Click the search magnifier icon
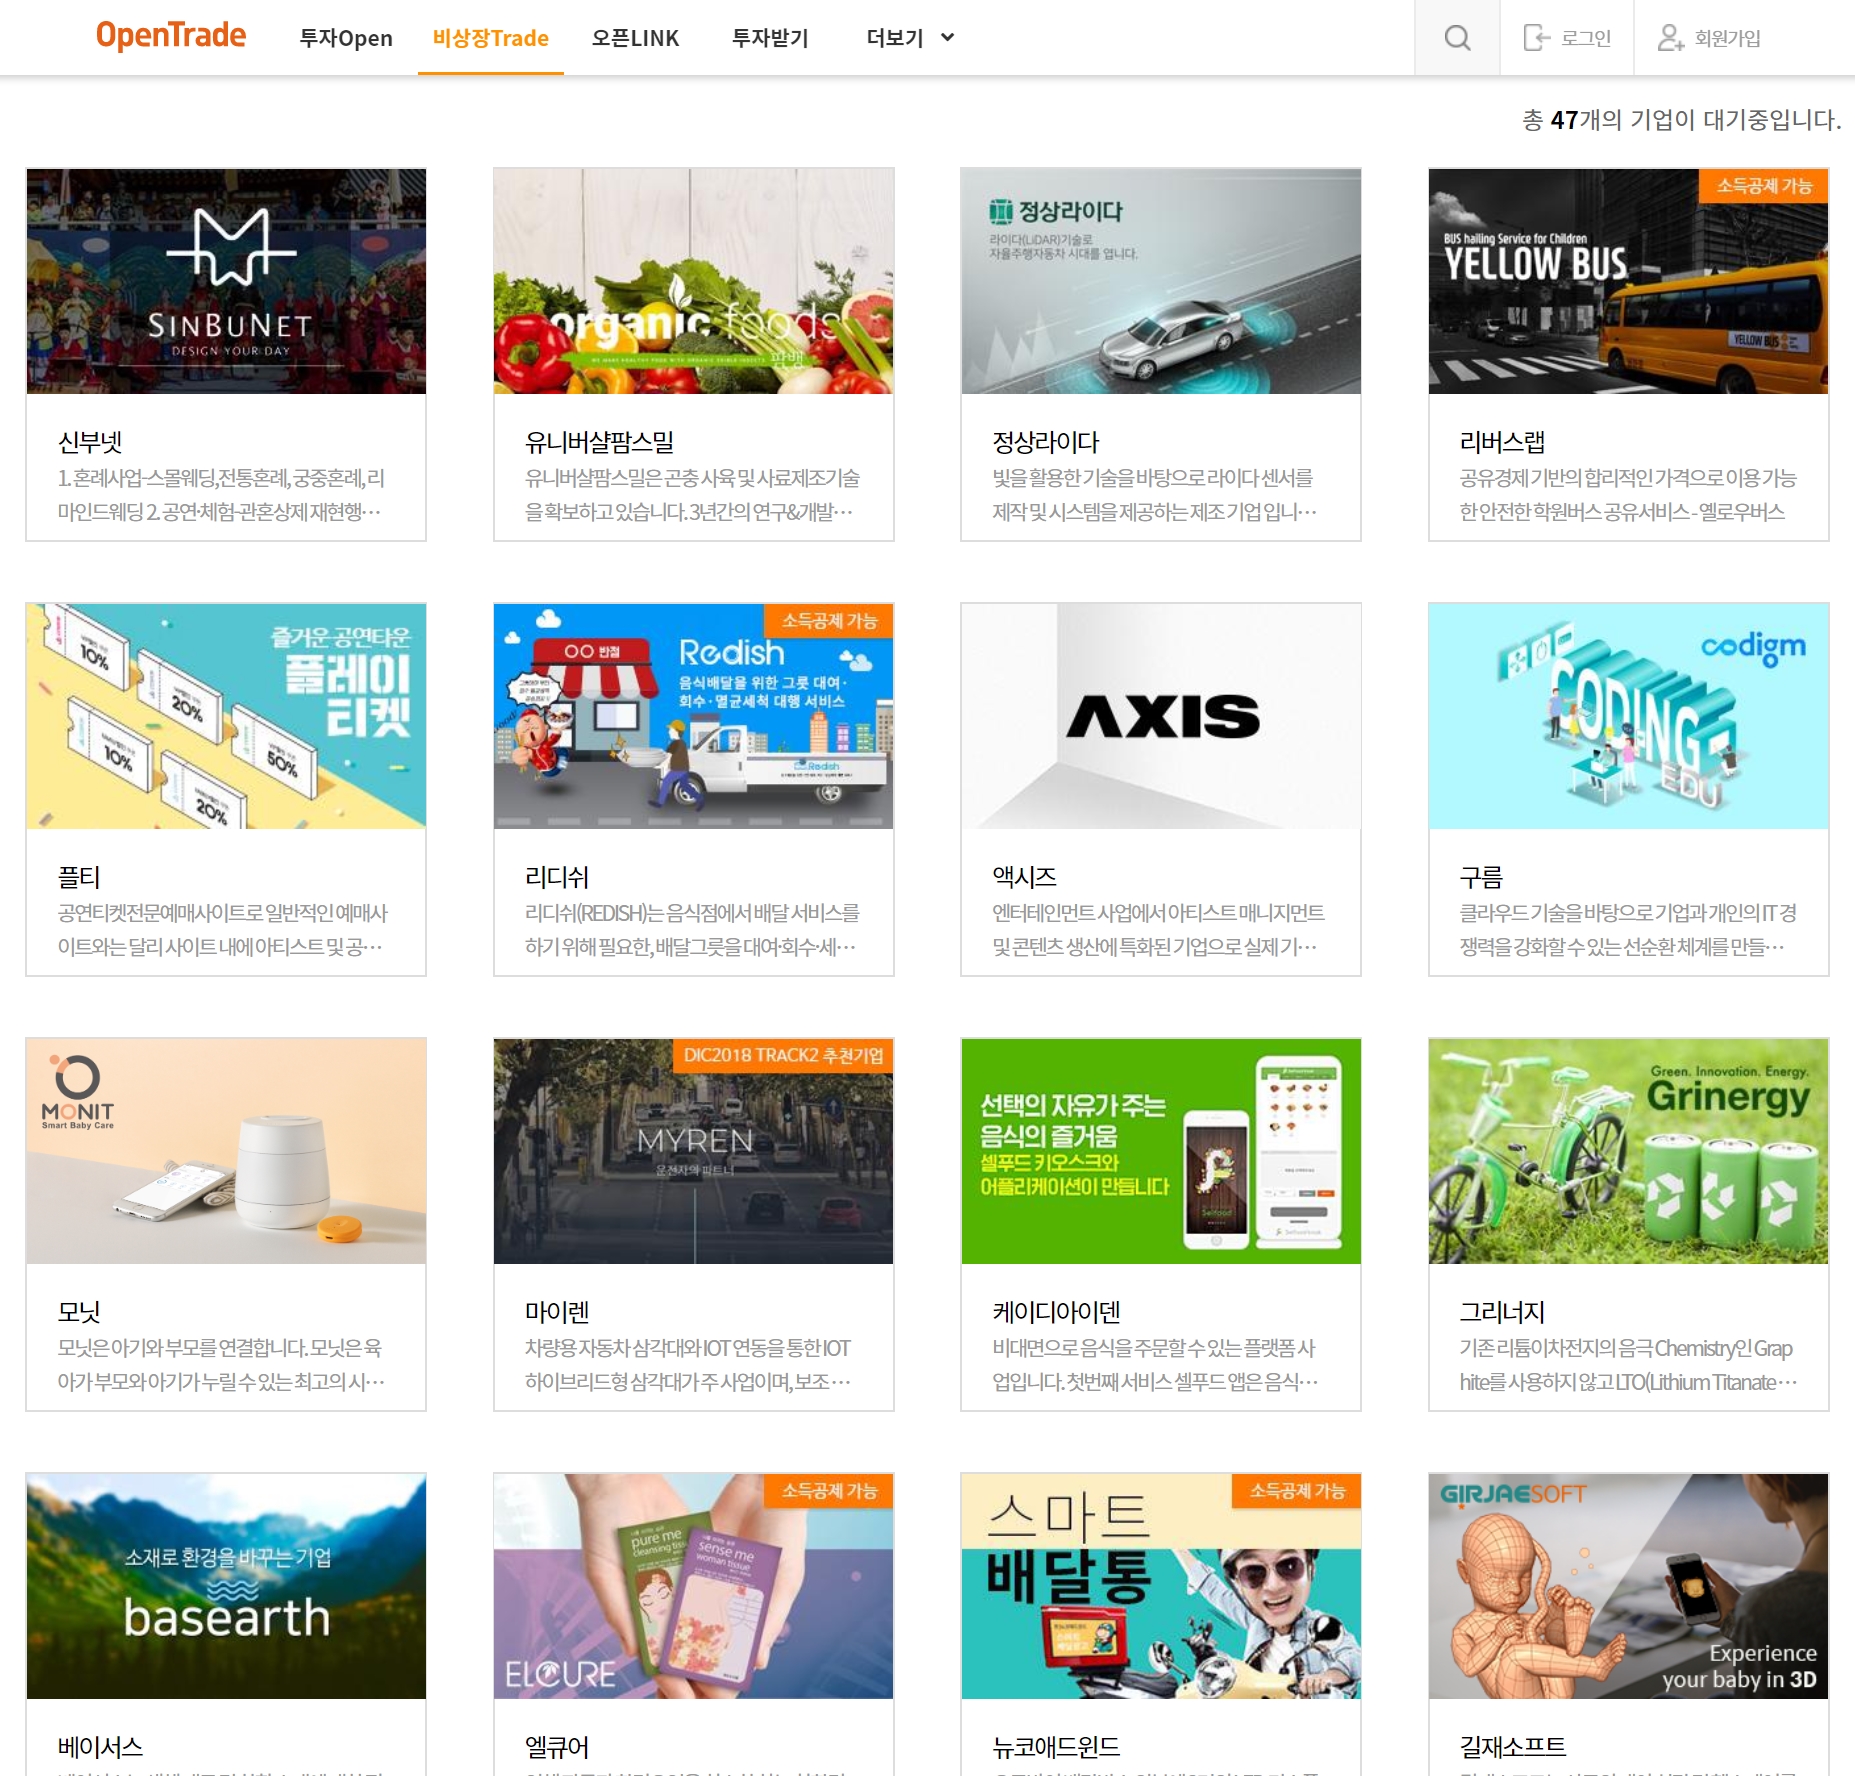Viewport: 1855px width, 1776px height. pos(1457,38)
